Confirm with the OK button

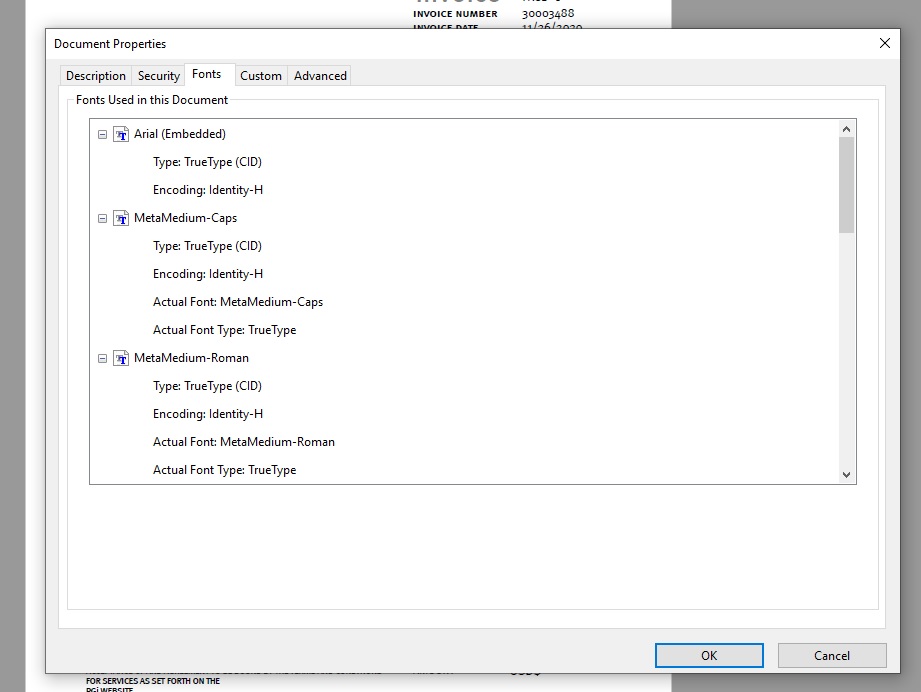(709, 656)
